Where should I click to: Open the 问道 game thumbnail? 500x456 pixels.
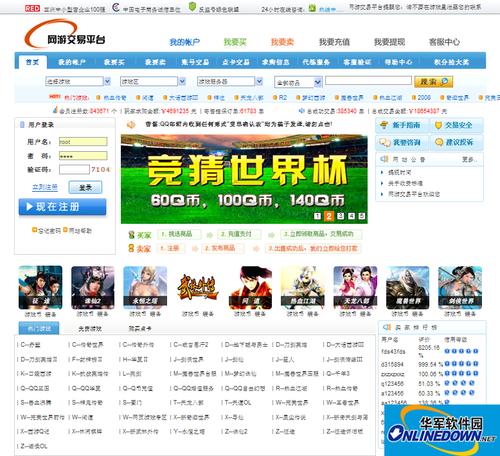(250, 287)
